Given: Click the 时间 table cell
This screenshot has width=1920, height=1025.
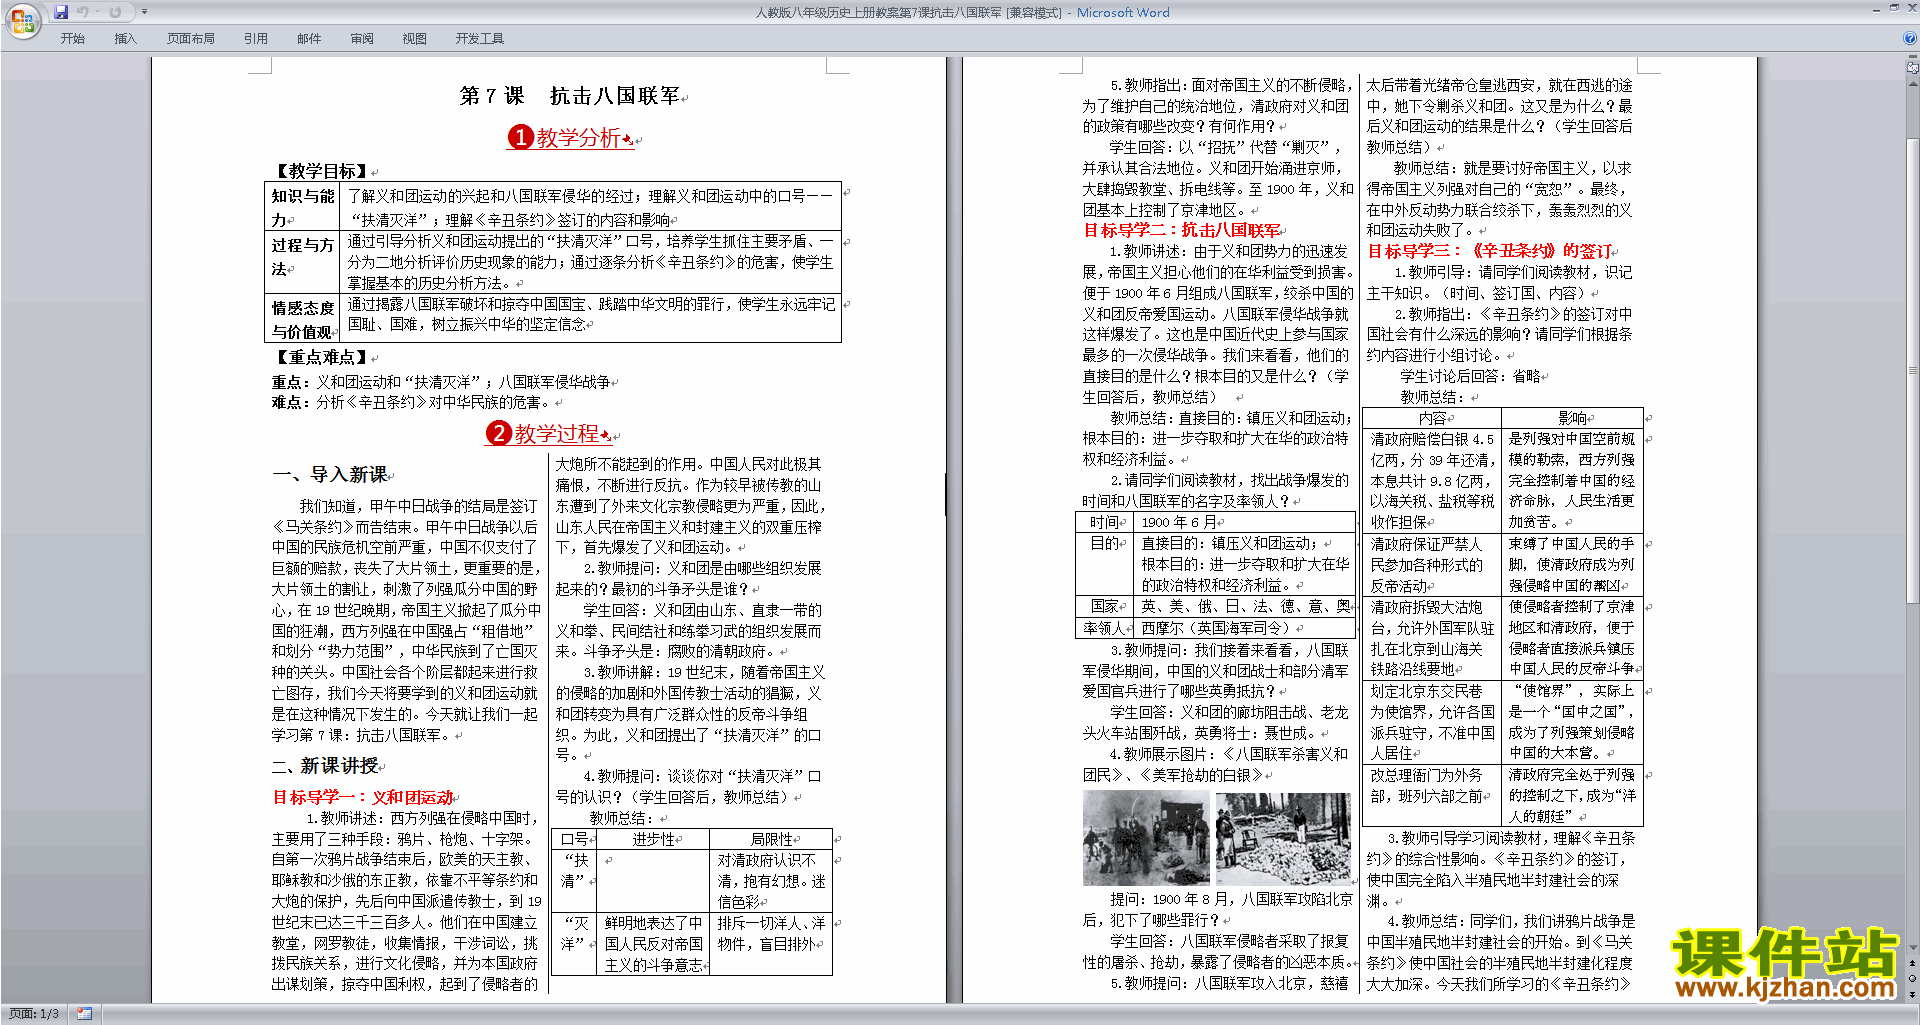Looking at the screenshot, I should click(1104, 522).
